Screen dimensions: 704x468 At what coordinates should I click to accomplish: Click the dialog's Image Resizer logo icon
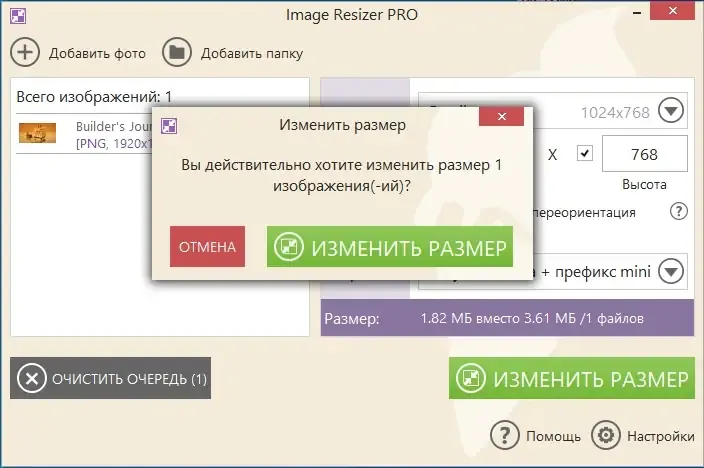pyautogui.click(x=169, y=126)
